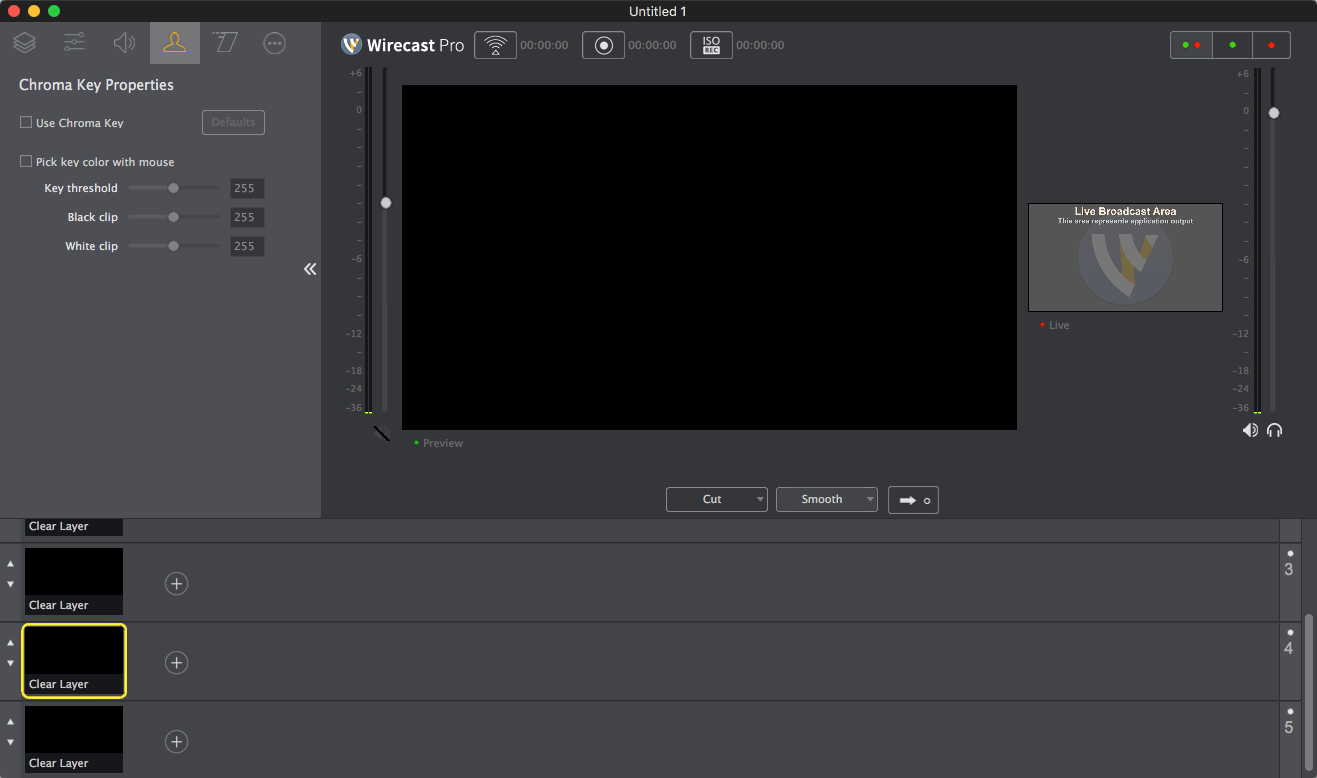Adjust the live output volume slider
The width and height of the screenshot is (1317, 778).
[1274, 113]
